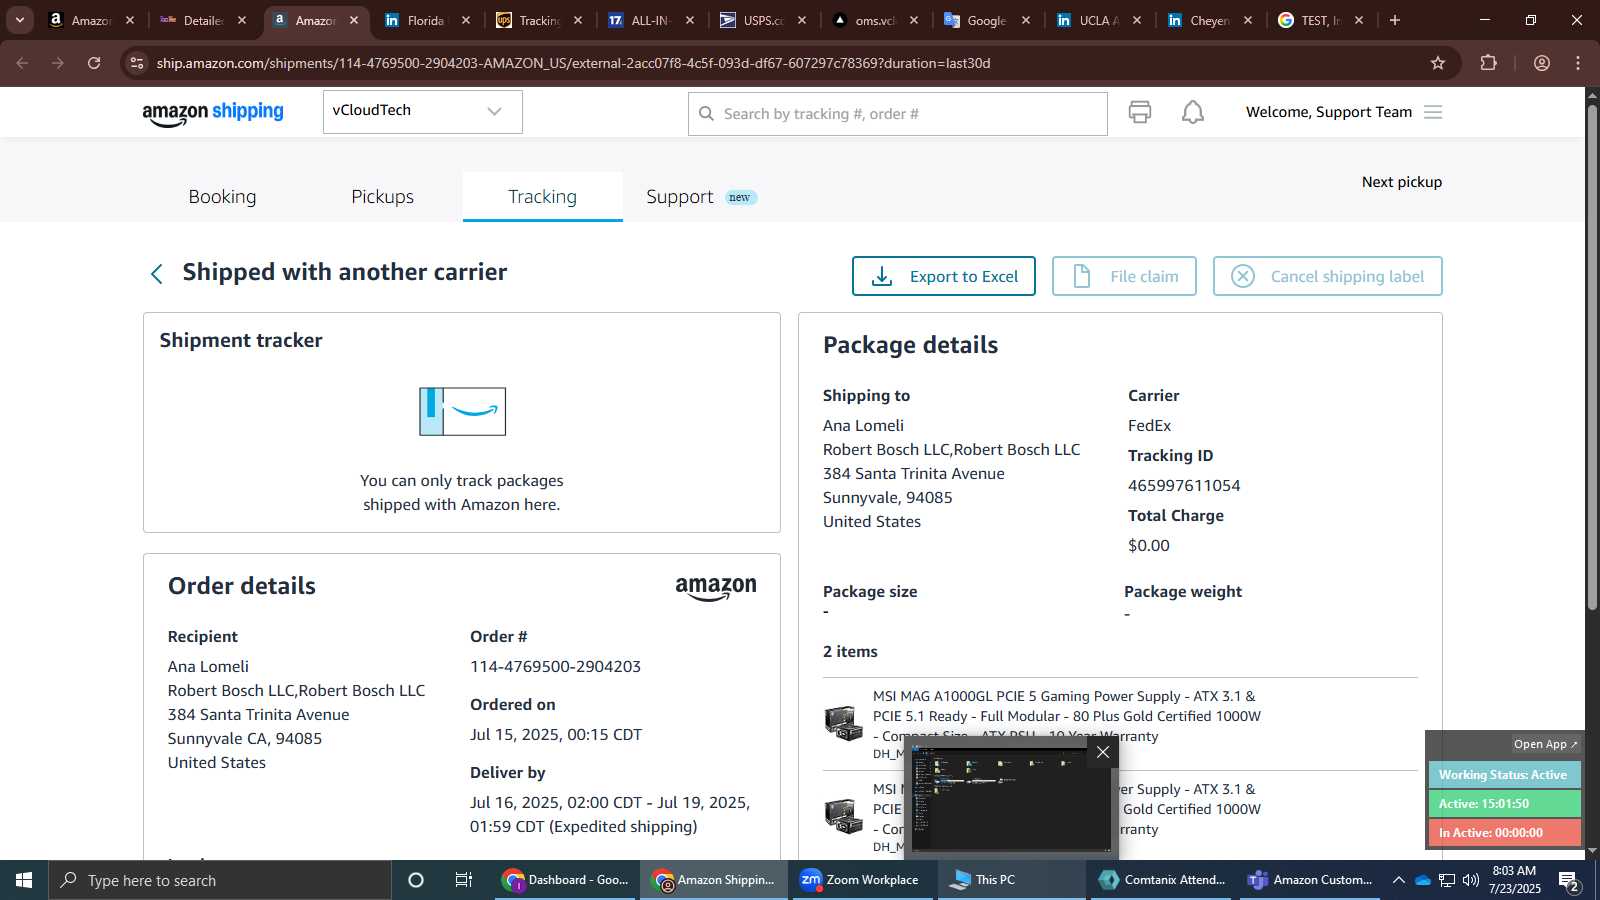Switch to the Pickups tab
The image size is (1600, 900).
(x=382, y=197)
